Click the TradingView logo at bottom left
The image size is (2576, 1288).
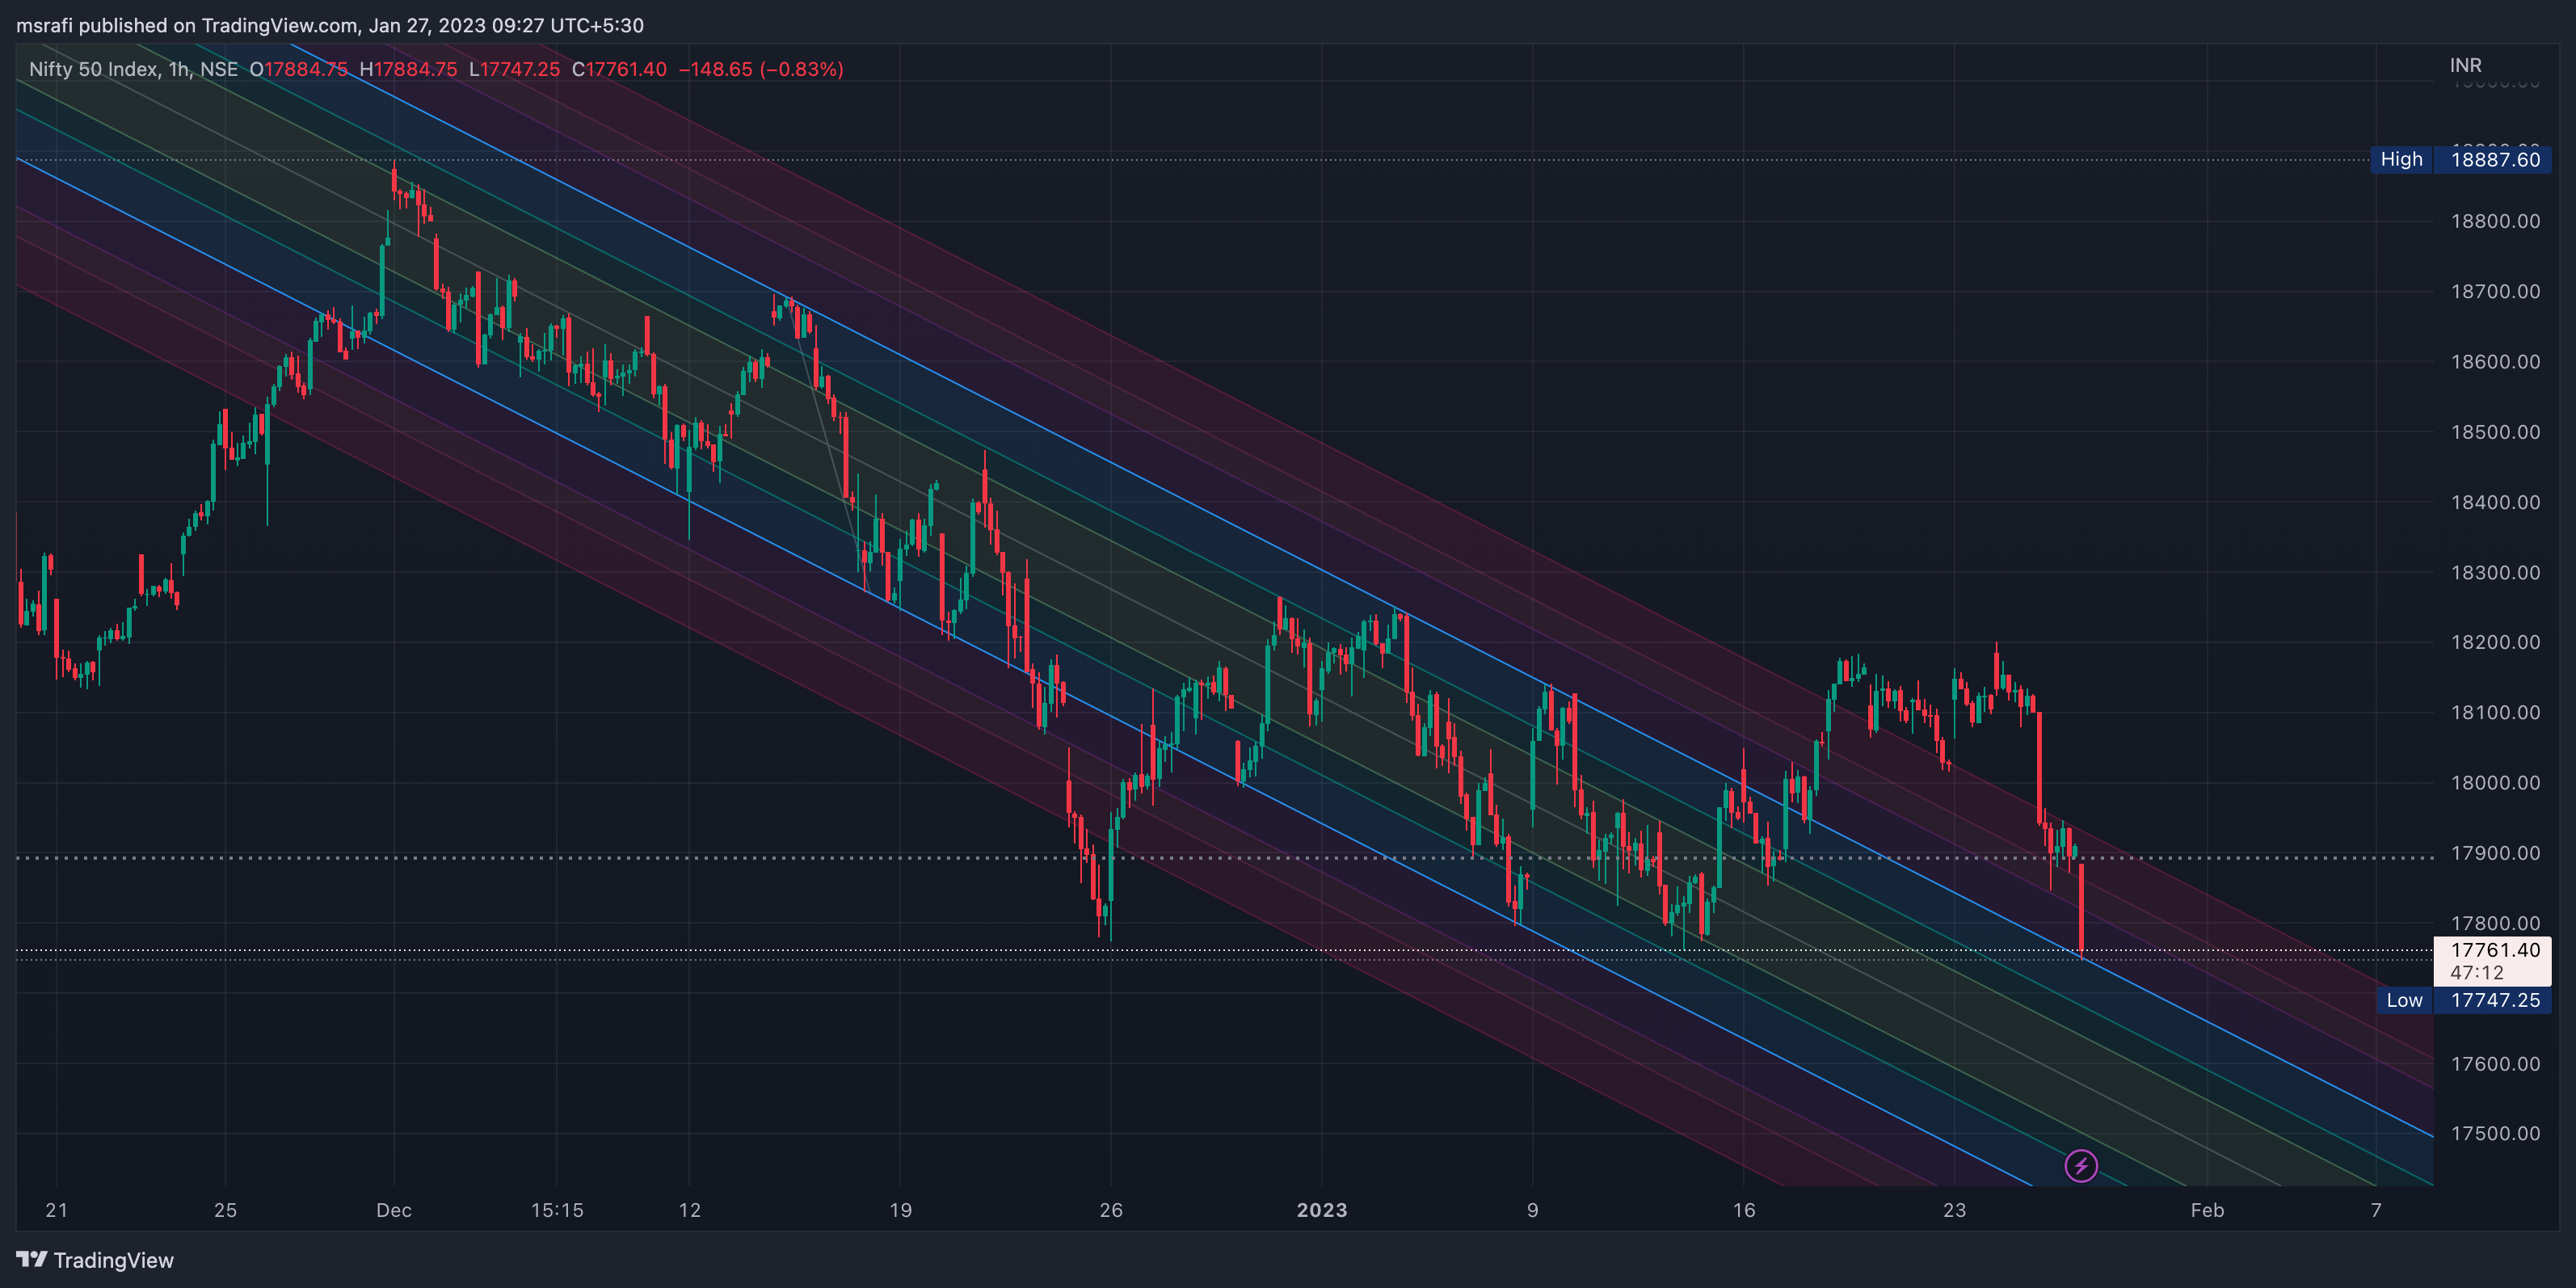click(95, 1260)
